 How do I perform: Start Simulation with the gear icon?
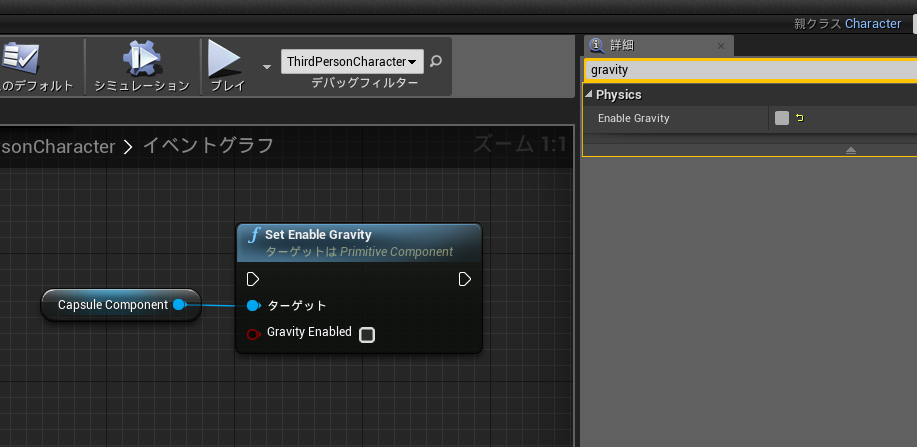click(142, 59)
